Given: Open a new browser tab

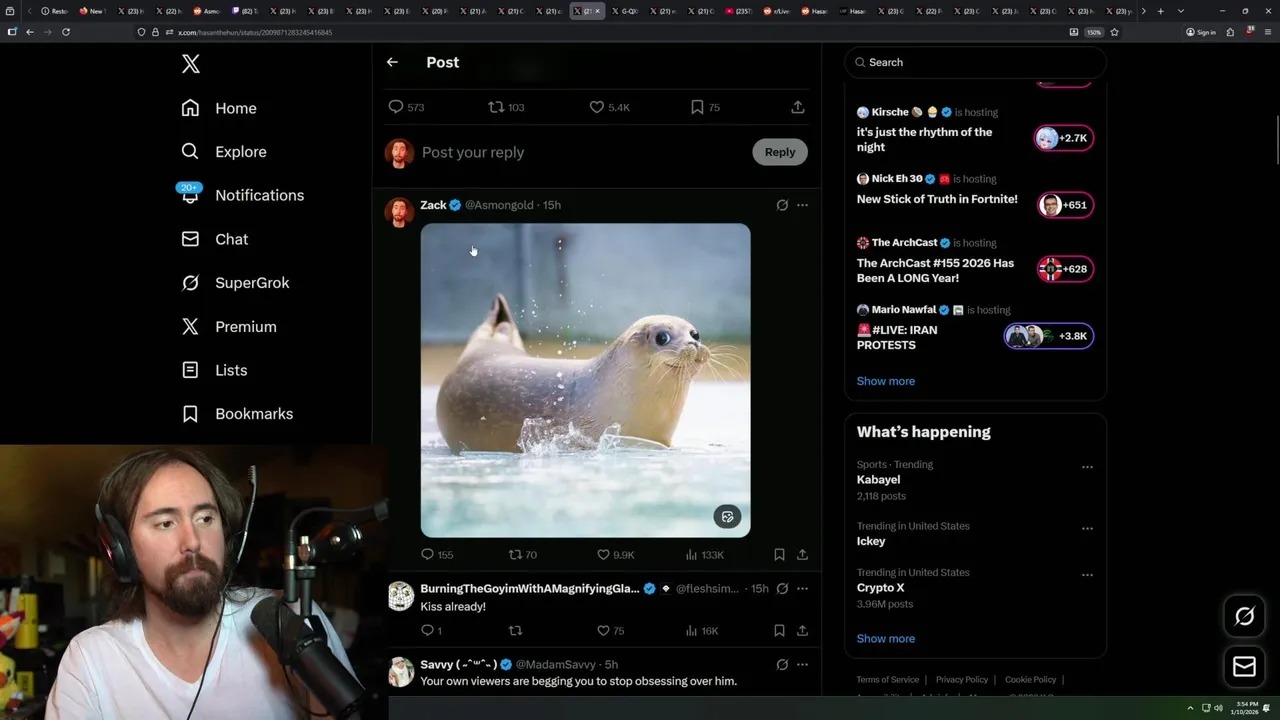Looking at the screenshot, I should click(1160, 11).
